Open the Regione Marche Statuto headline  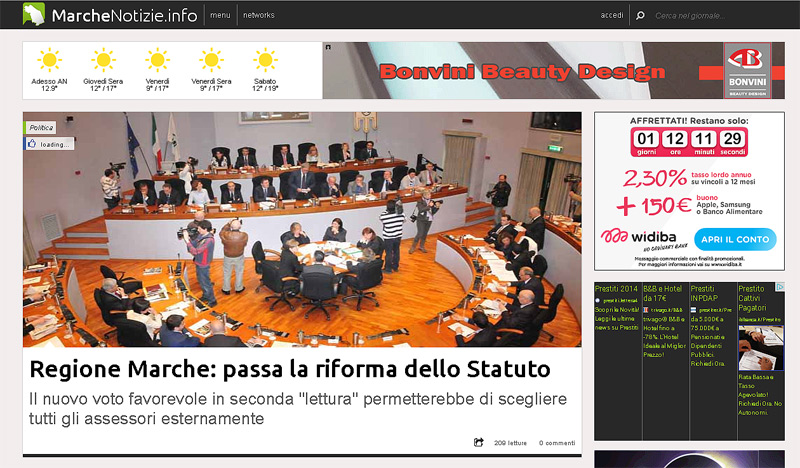coord(290,369)
